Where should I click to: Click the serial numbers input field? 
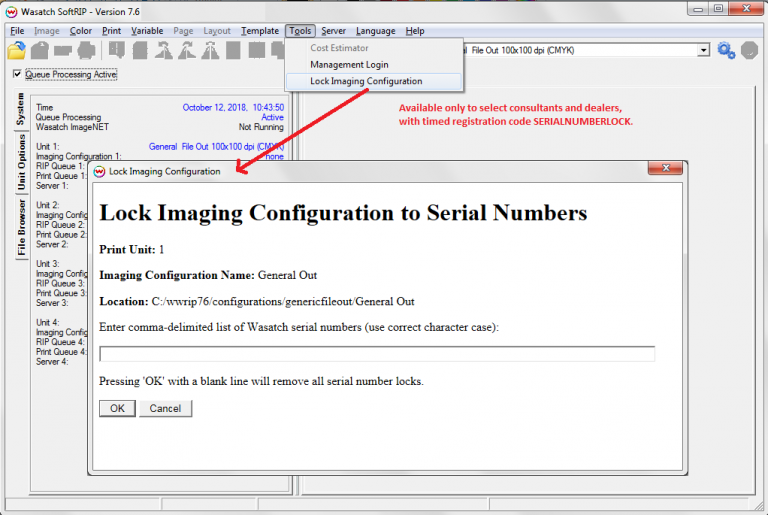pyautogui.click(x=377, y=354)
